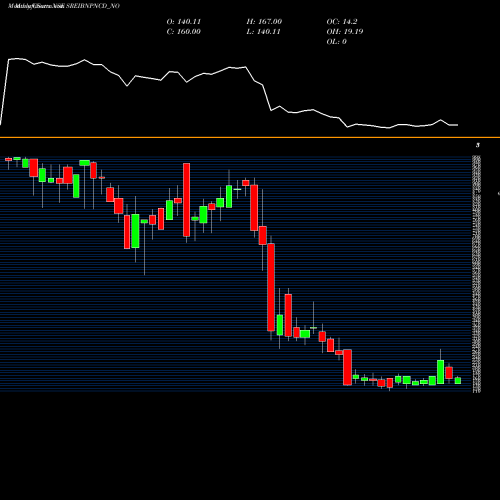Select the high value H: 167.00
The image size is (500, 500).
tap(264, 22)
